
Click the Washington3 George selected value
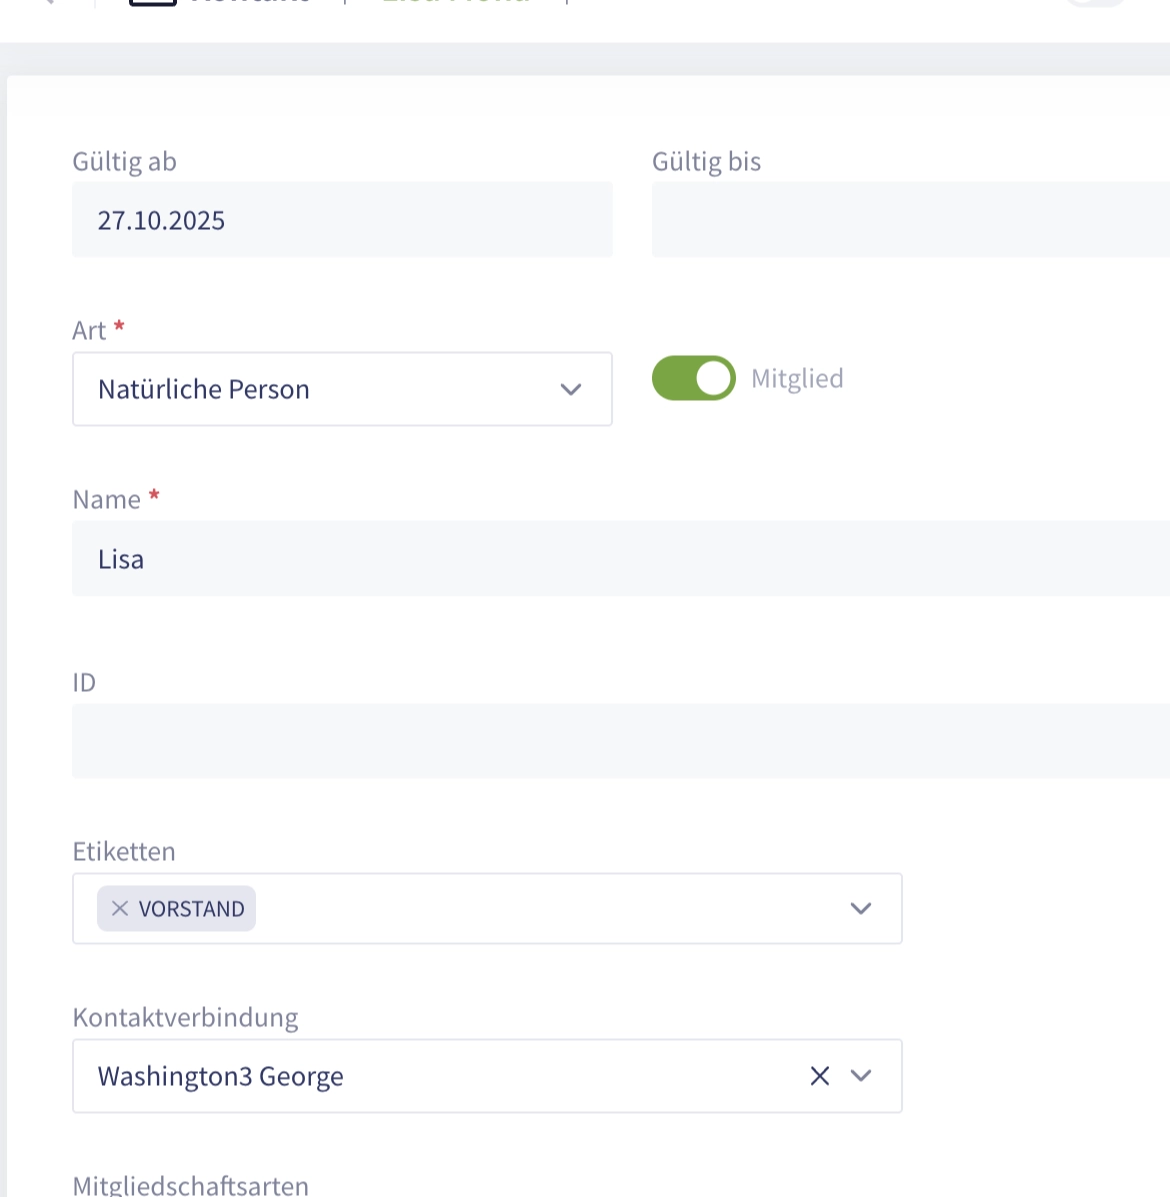221,1076
